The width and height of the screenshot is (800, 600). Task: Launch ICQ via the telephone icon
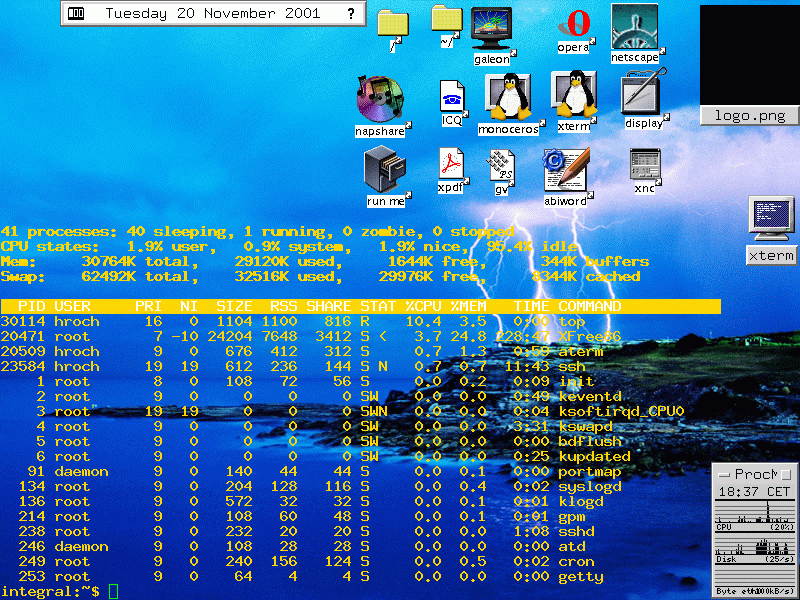(453, 98)
